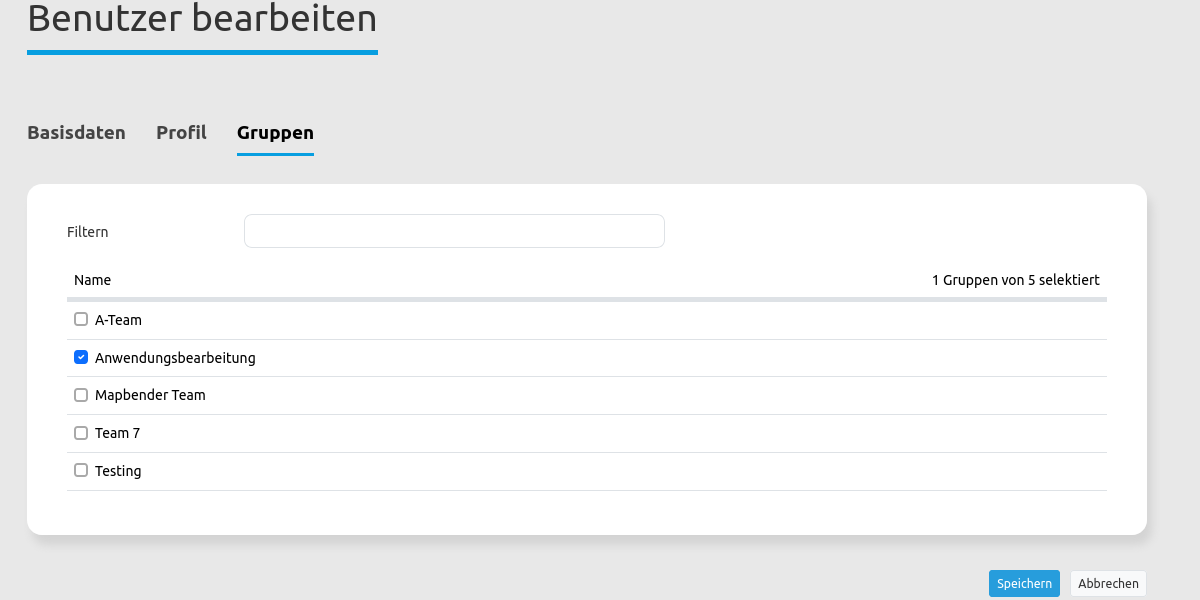Click the Team 7 row label

[117, 433]
